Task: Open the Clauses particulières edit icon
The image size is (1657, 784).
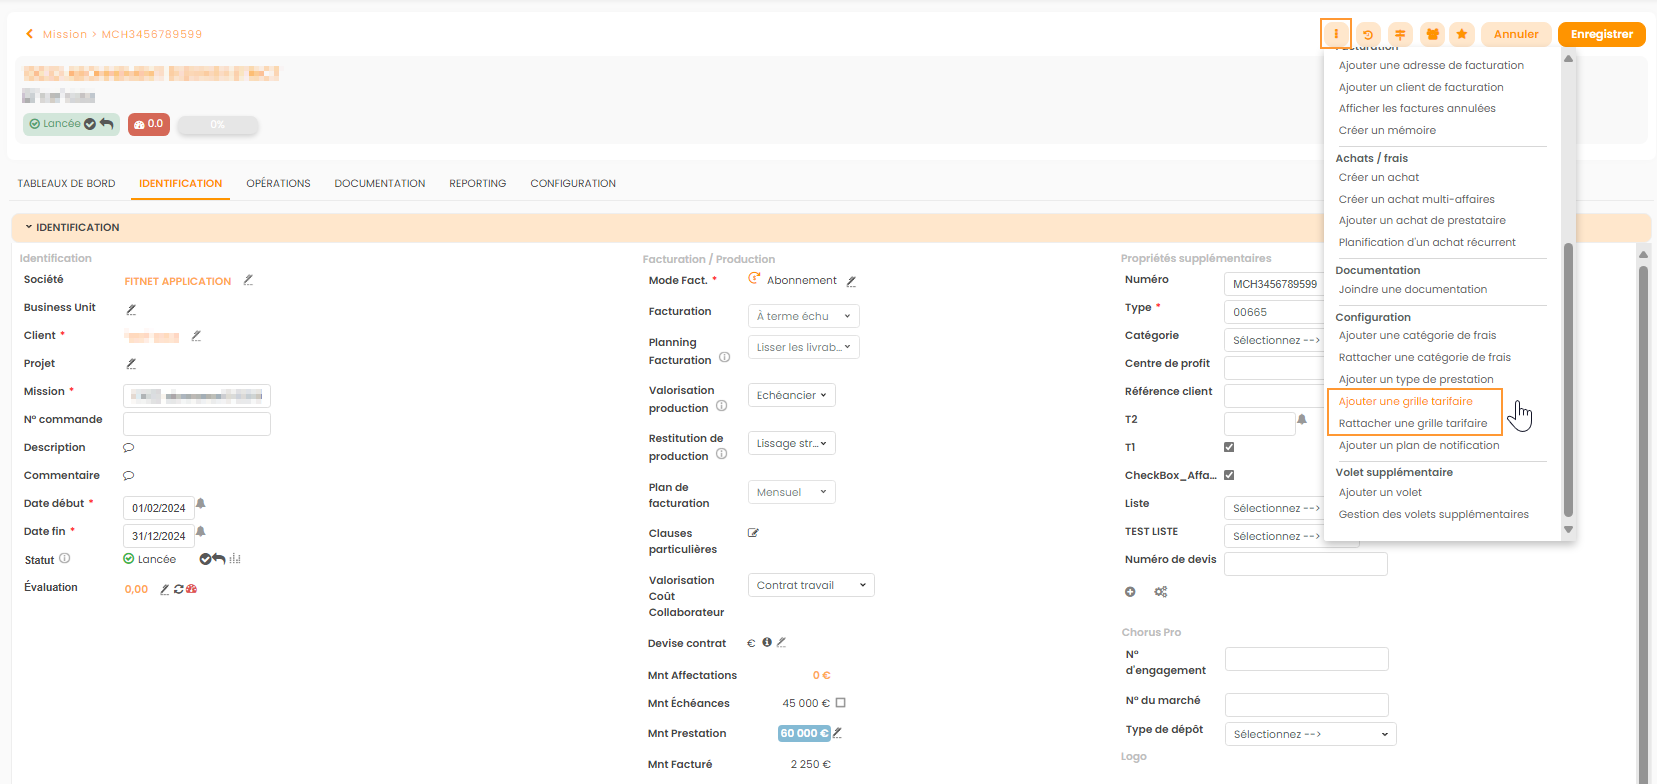Action: point(753,533)
